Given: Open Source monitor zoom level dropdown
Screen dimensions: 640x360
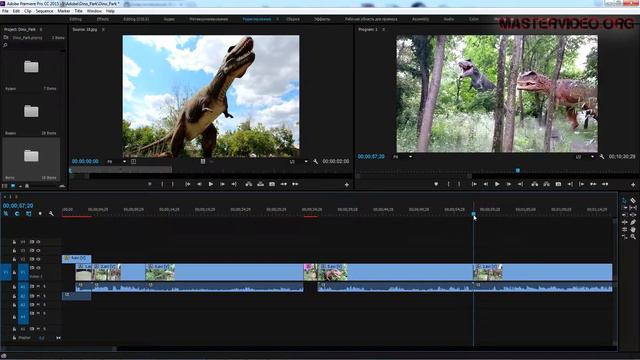Looking at the screenshot, I should pos(117,161).
